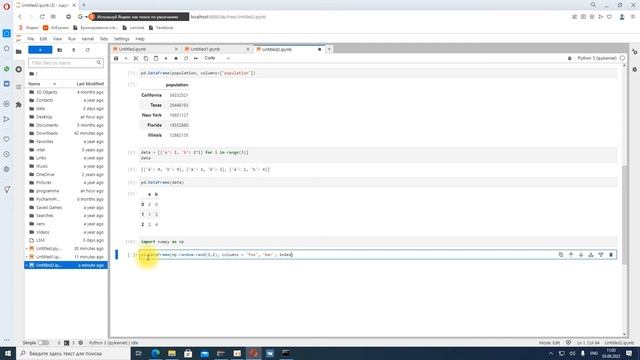This screenshot has height=360, width=640.
Task: Save the notebook with the toolbar save icon
Action: (x=116, y=58)
